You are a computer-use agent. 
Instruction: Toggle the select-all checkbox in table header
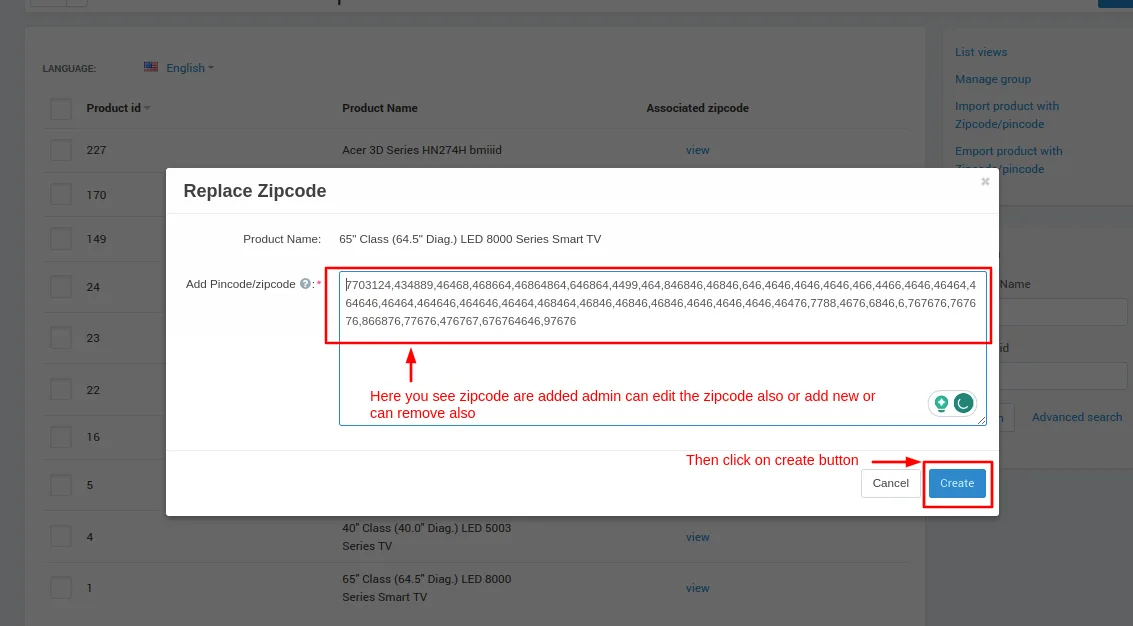[x=61, y=108]
